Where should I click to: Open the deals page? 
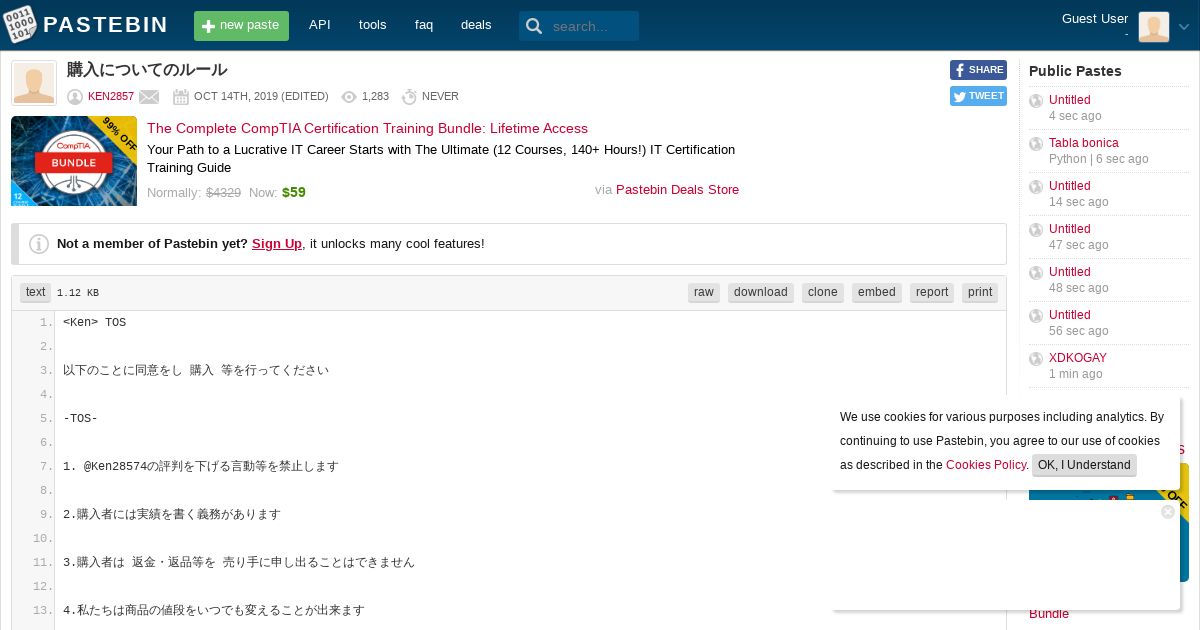point(476,25)
